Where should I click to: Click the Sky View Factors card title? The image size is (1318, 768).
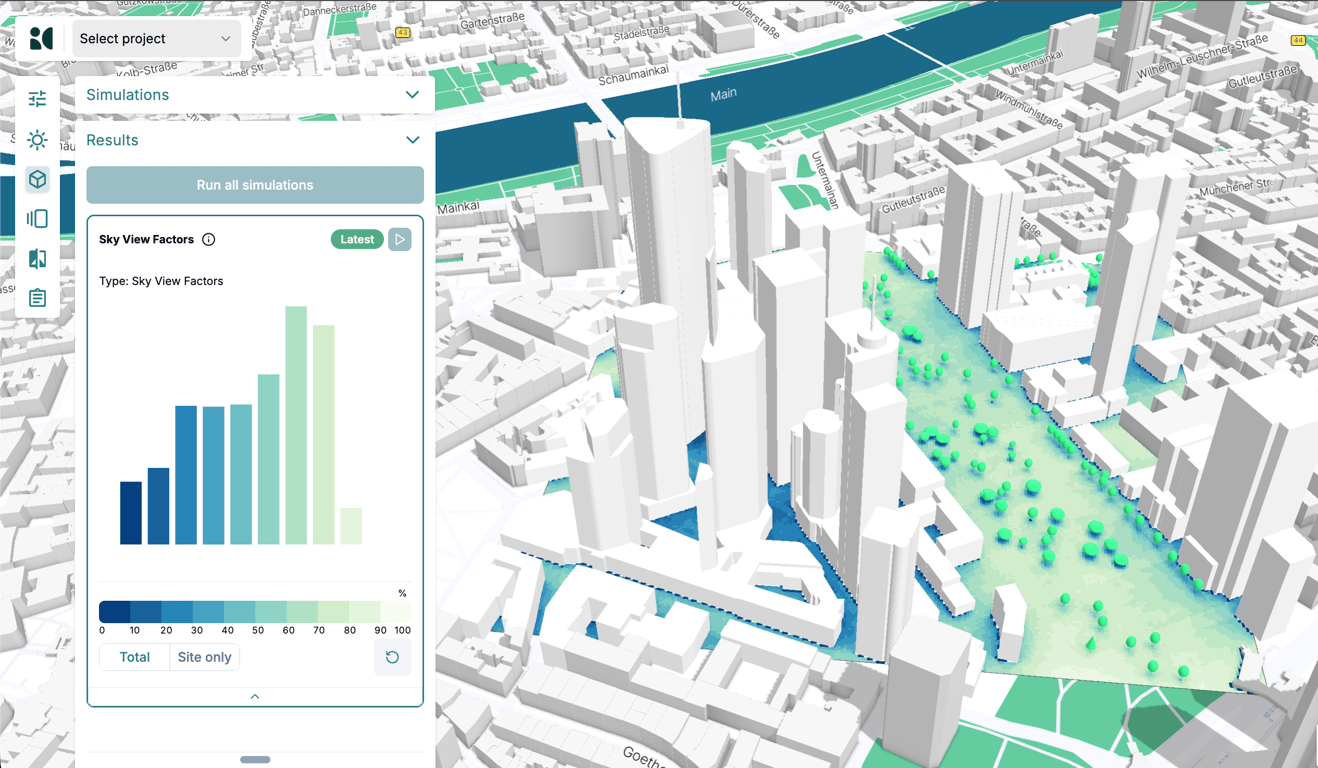click(146, 240)
